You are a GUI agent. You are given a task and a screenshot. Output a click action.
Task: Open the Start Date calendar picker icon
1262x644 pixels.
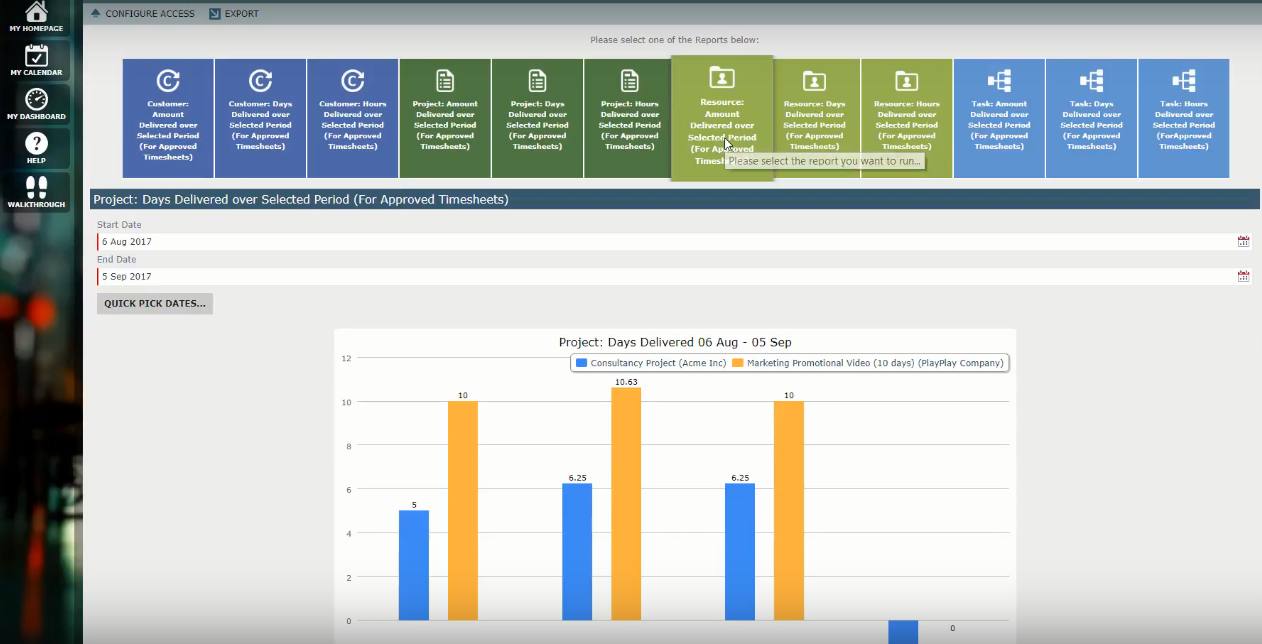coord(1243,242)
